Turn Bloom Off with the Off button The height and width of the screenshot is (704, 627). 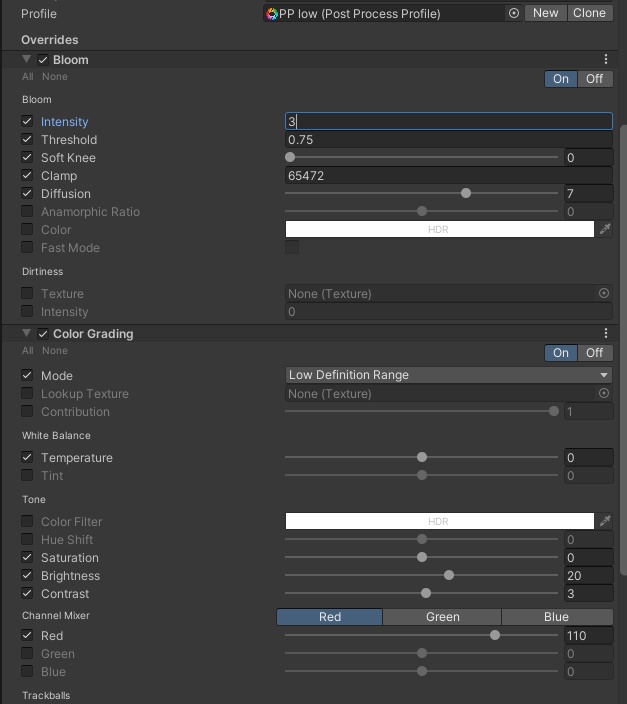click(x=595, y=79)
